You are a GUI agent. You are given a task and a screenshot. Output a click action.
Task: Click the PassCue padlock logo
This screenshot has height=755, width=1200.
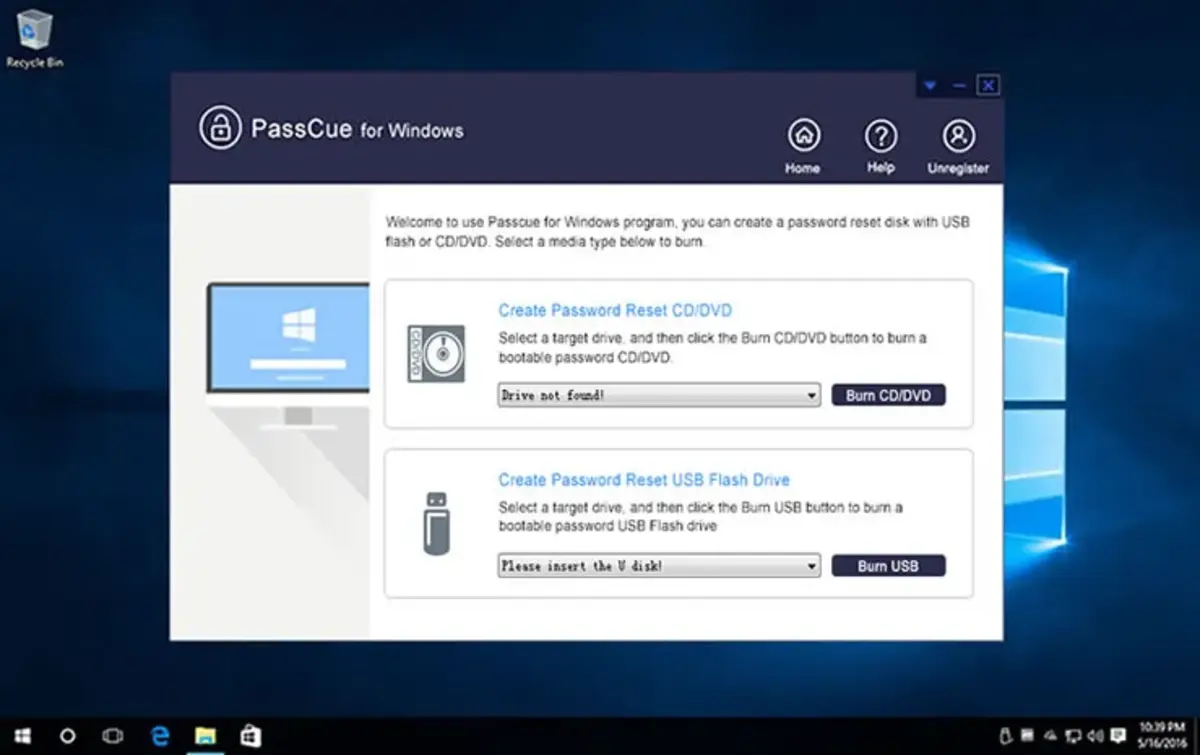point(219,129)
